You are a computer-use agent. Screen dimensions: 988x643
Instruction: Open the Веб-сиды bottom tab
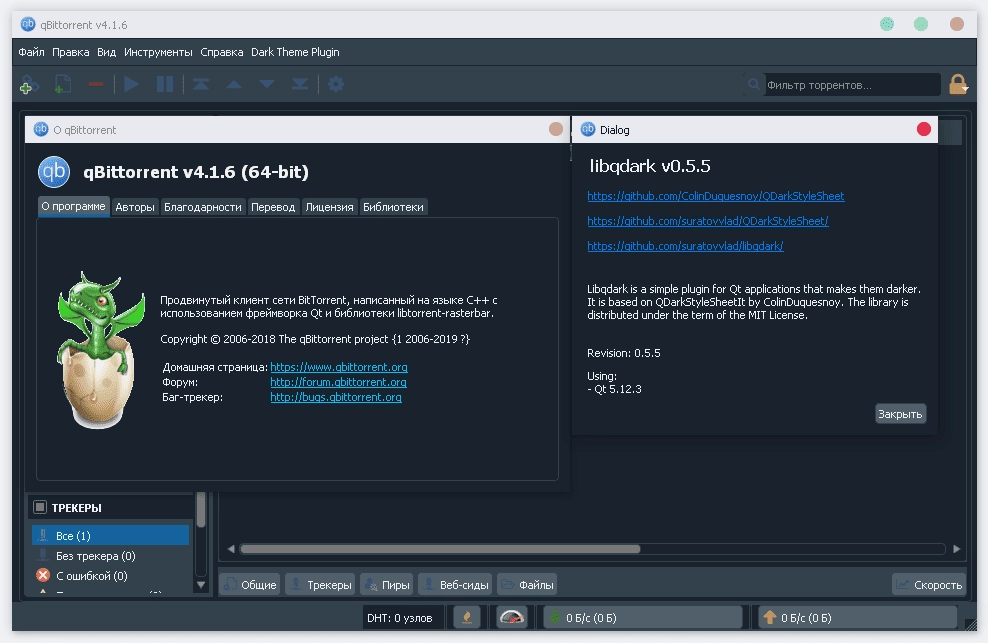click(x=455, y=584)
